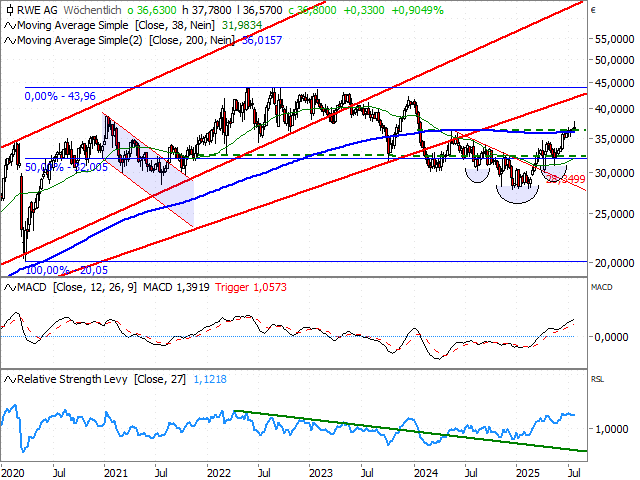This screenshot has width=640, height=480.
Task: Click the 2020 time axis label
Action: pyautogui.click(x=13, y=473)
